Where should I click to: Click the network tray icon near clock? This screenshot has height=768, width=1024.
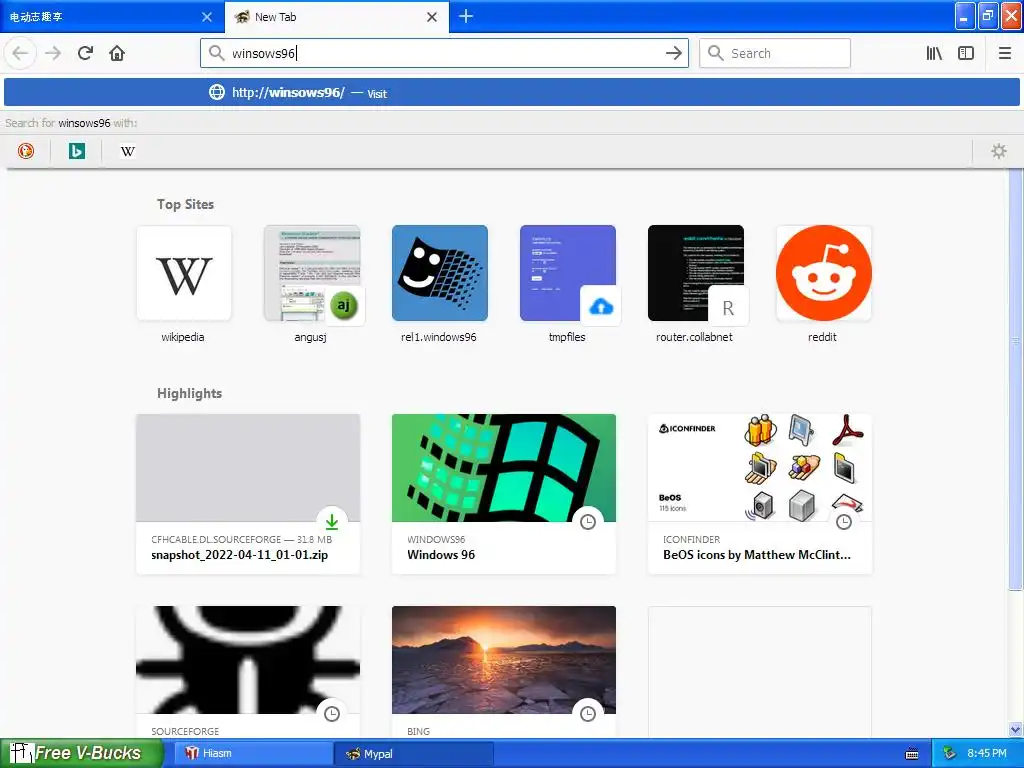tap(949, 754)
